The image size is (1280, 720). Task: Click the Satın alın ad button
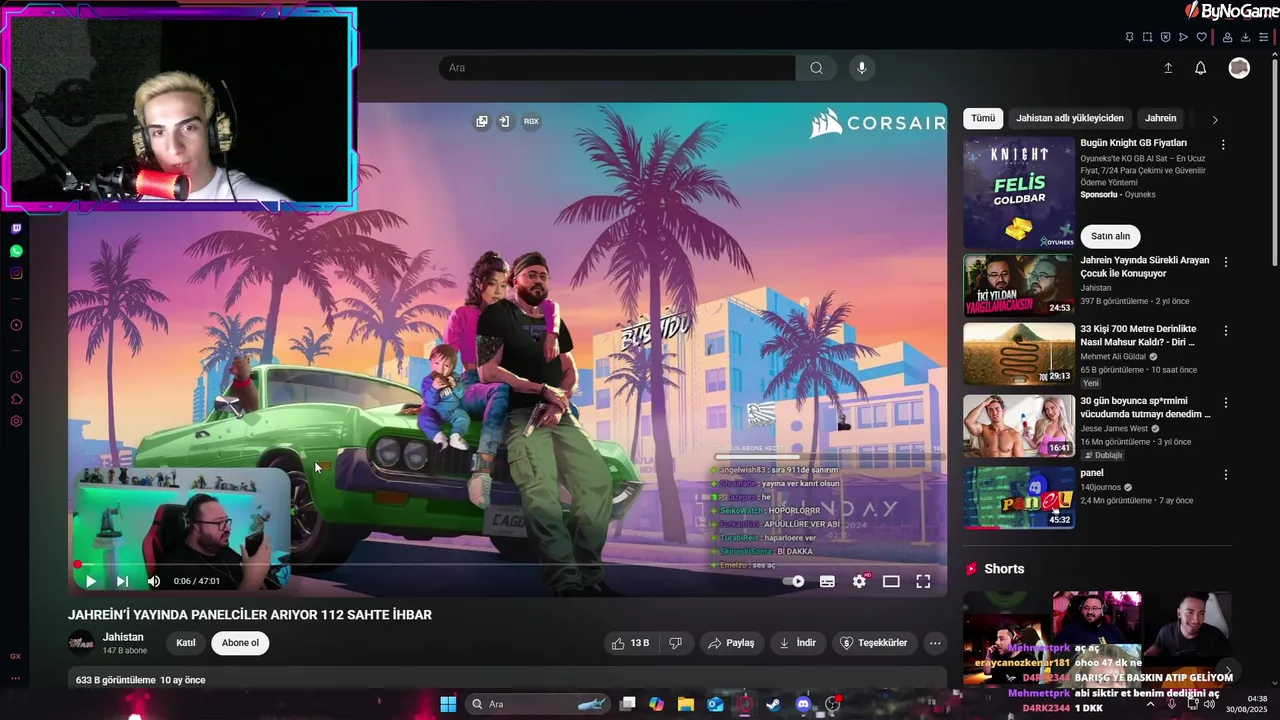pos(1110,236)
